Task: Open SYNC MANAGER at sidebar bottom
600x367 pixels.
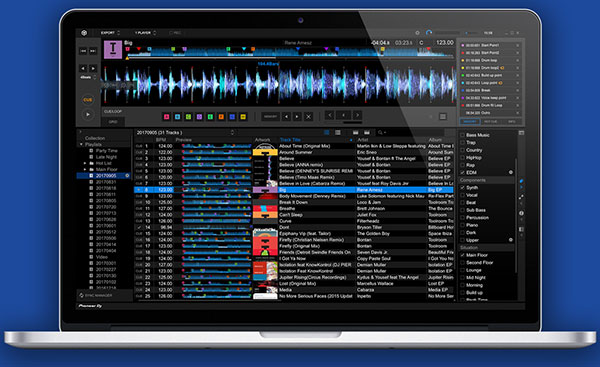Action: [x=96, y=295]
